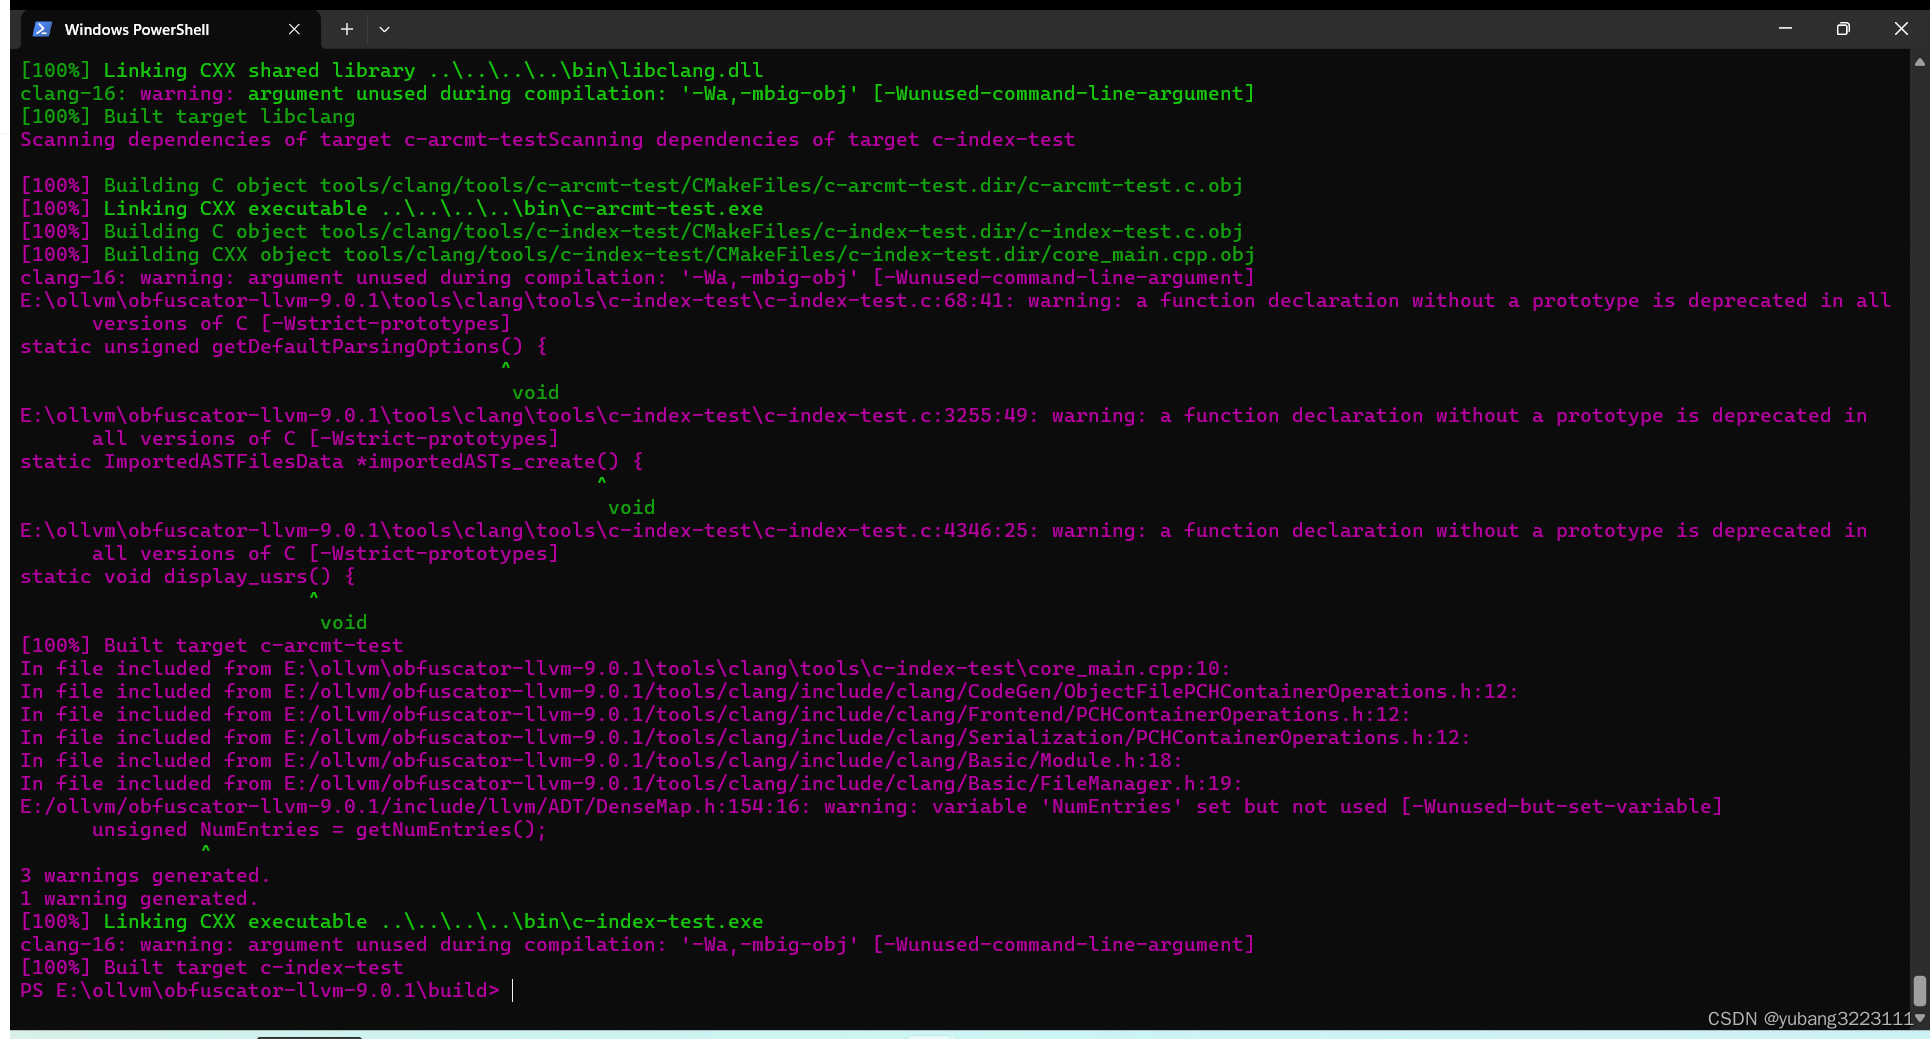This screenshot has width=1930, height=1039.
Task: Click '[100%] Built target c-index-test' line
Action: click(212, 968)
